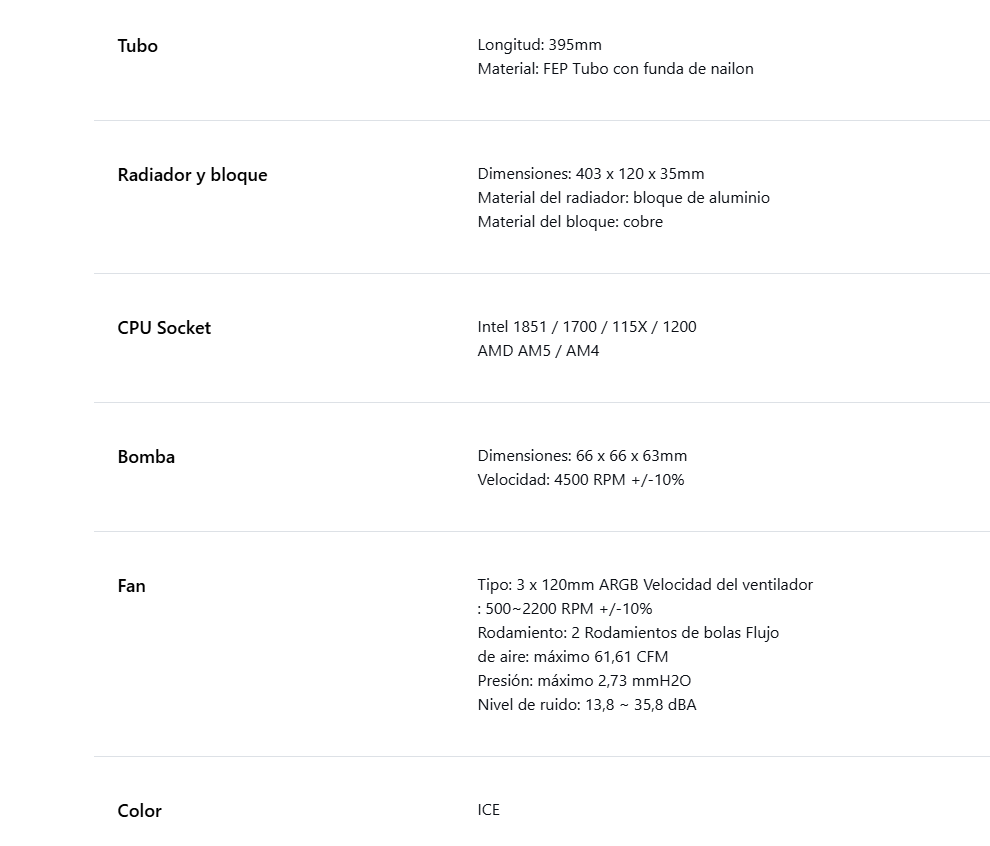
Task: Click the Velocidad 4500 RPM line
Action: [580, 480]
